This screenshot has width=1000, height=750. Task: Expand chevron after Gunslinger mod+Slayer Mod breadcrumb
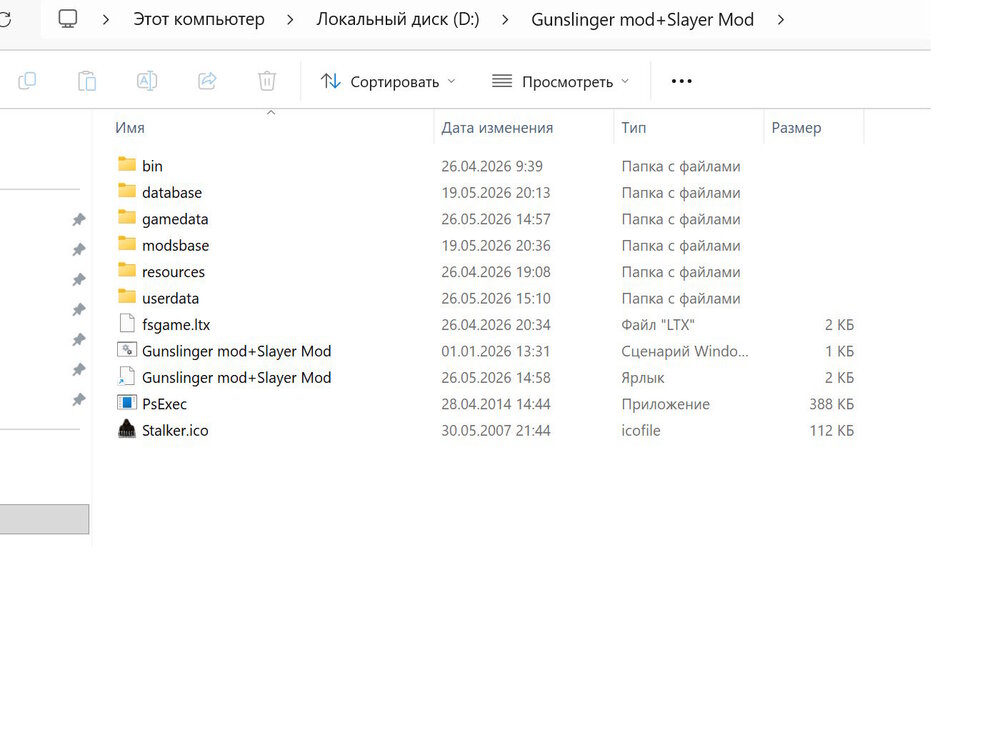781,20
